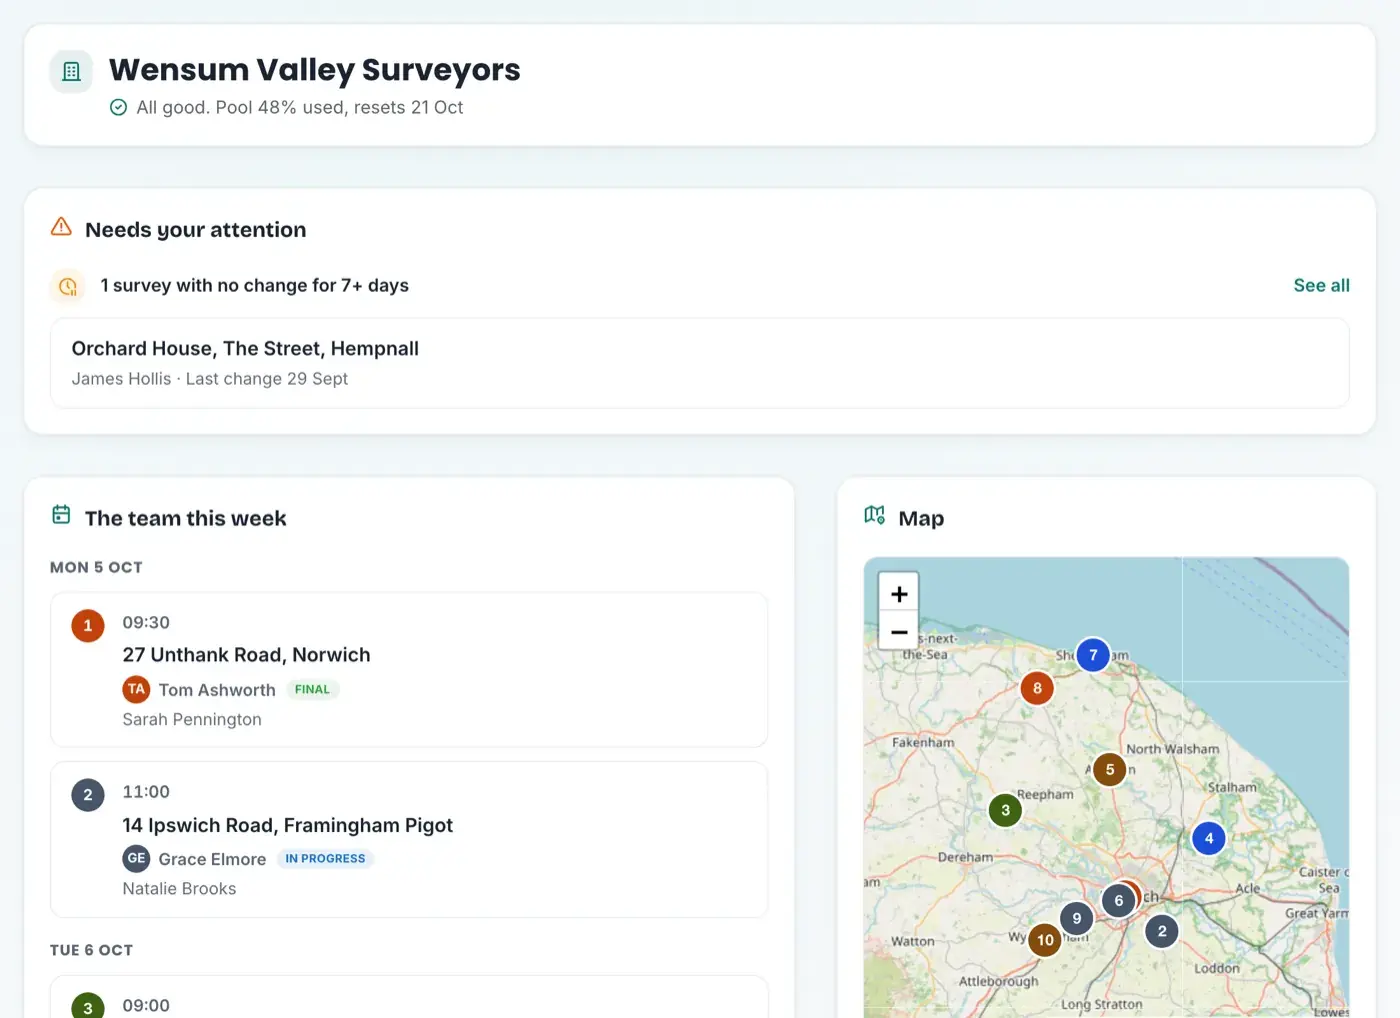The image size is (1400, 1018).
Task: Click the Grace Elmore name
Action: click(212, 859)
